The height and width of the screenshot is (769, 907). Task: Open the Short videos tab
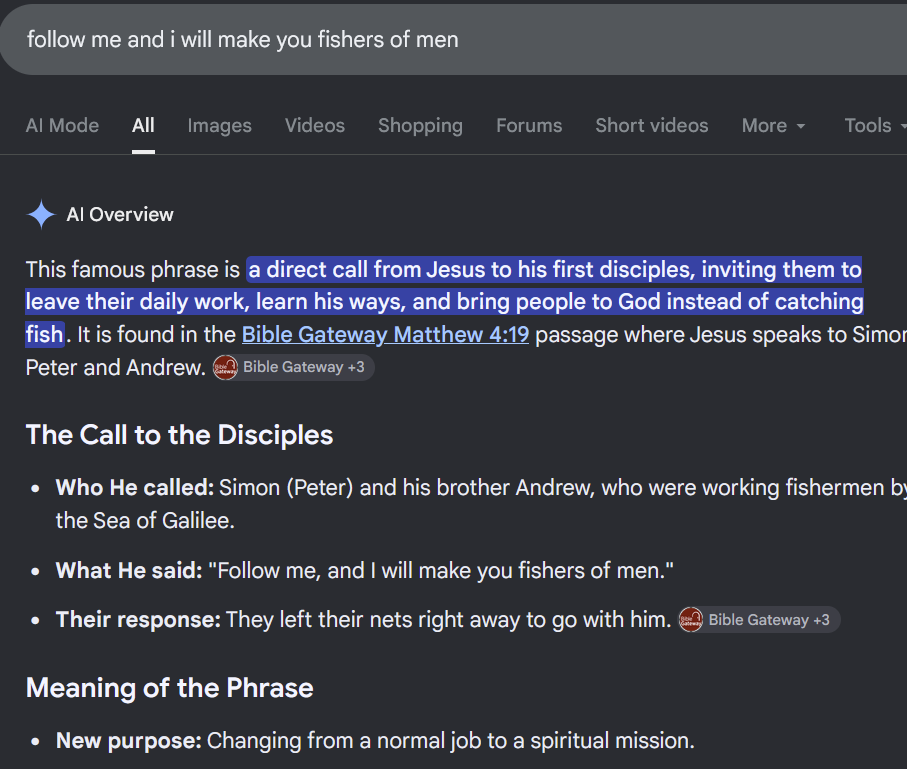coord(652,126)
